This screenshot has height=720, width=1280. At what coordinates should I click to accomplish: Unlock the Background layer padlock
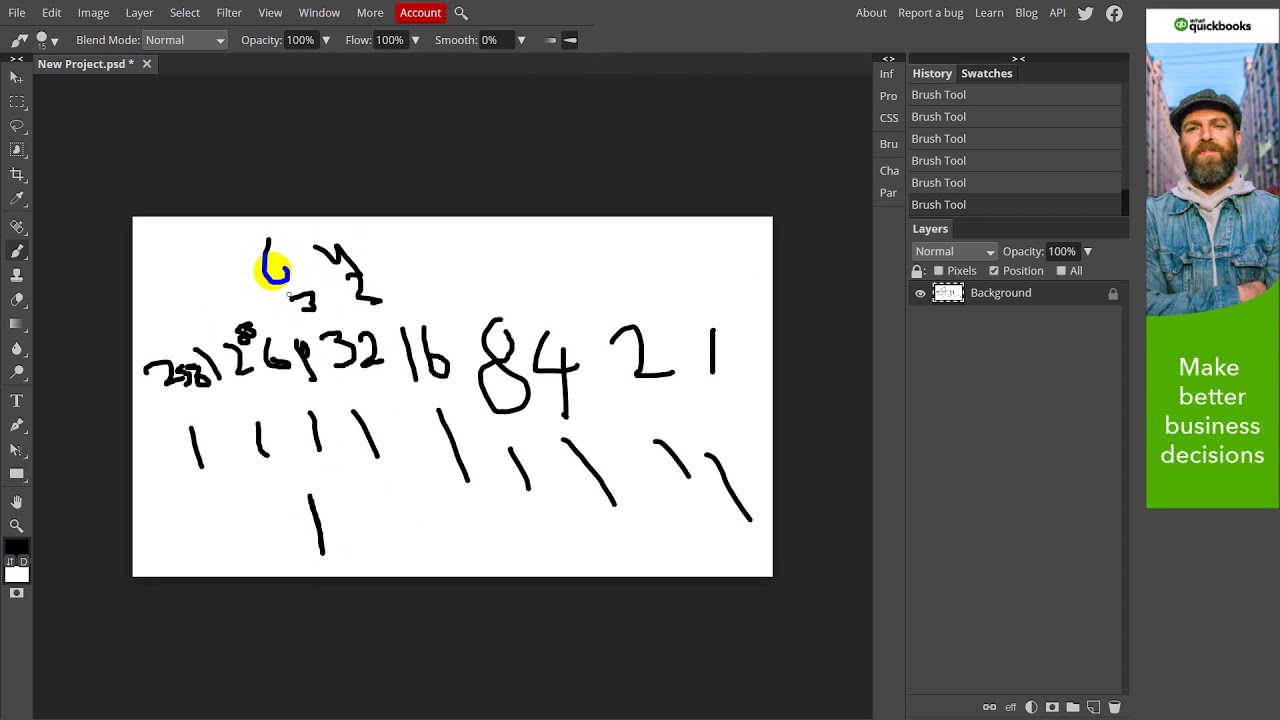pos(1113,293)
